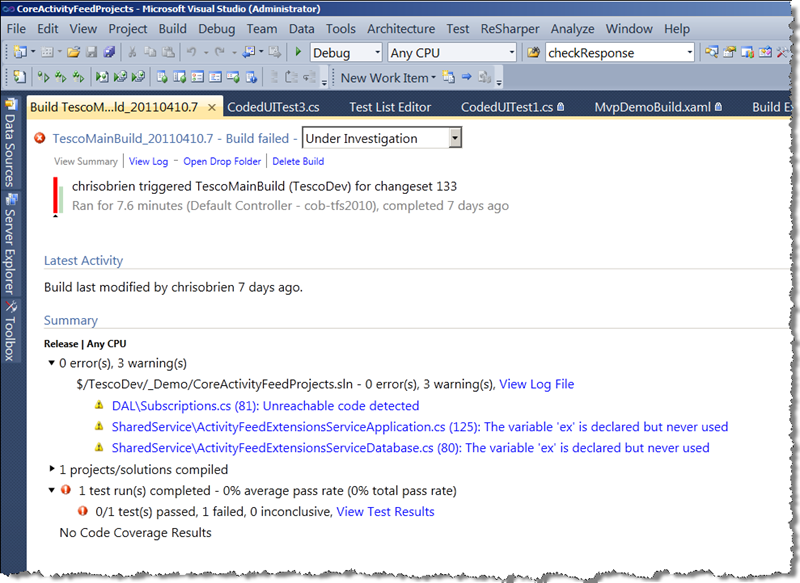Switch to the Test List Editor tab
Screen dimensions: 800x583
pyautogui.click(x=390, y=107)
